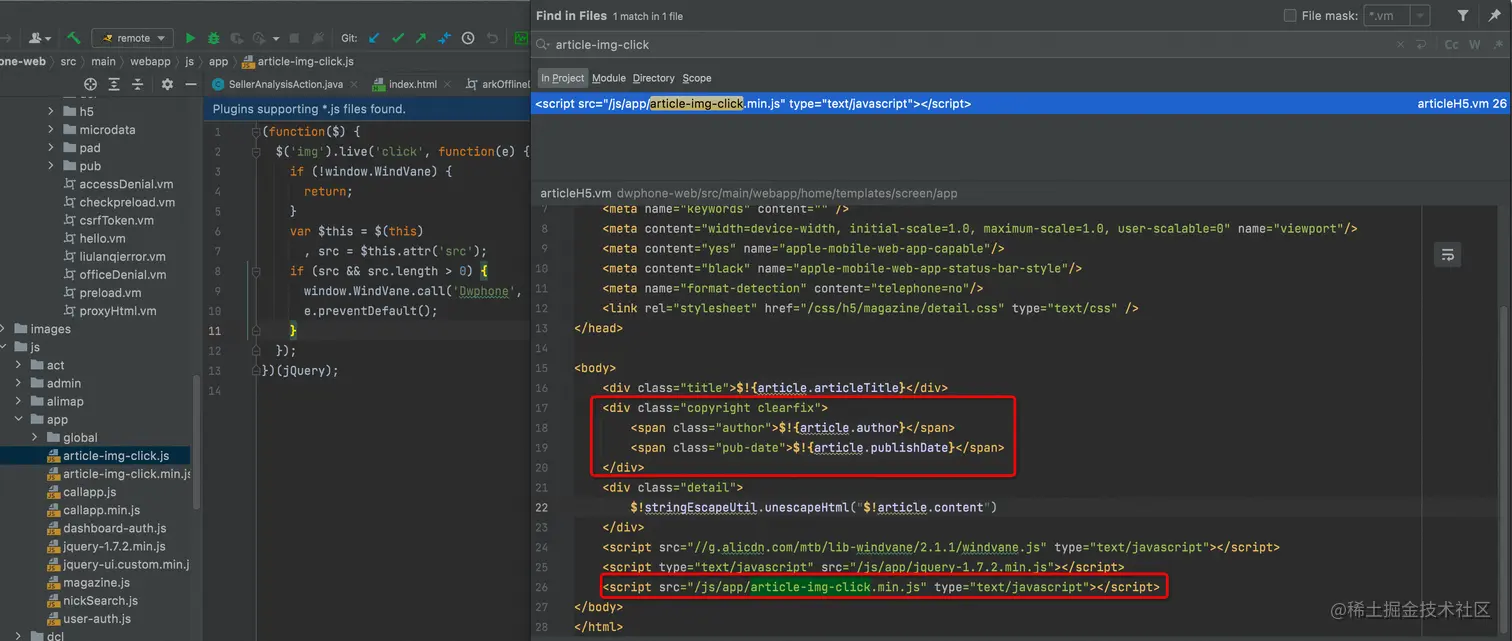
Task: Click the Git commit green checkmark
Action: pos(398,38)
